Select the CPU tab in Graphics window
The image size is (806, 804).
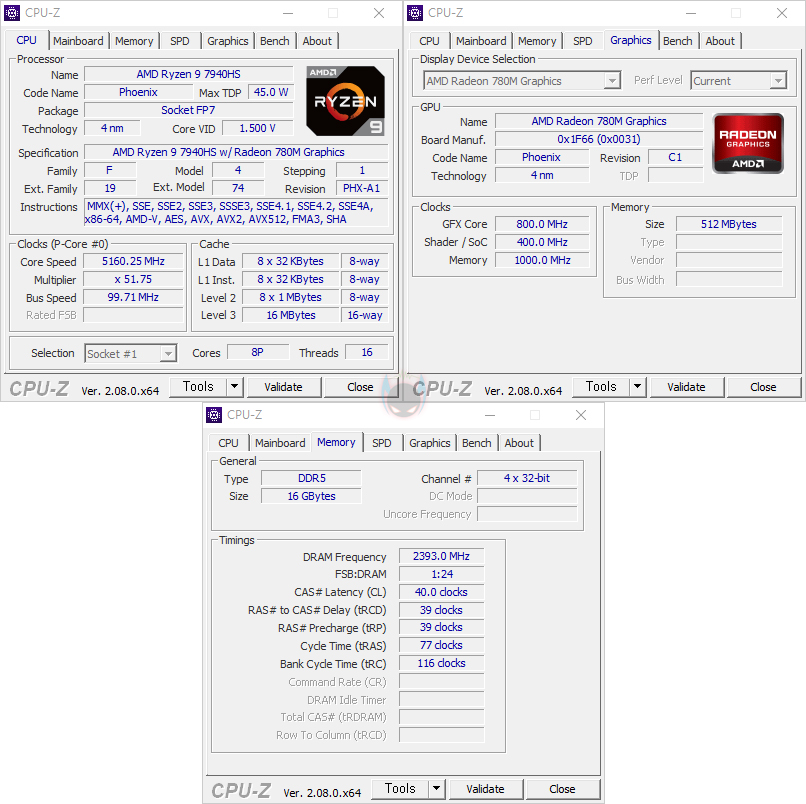429,41
